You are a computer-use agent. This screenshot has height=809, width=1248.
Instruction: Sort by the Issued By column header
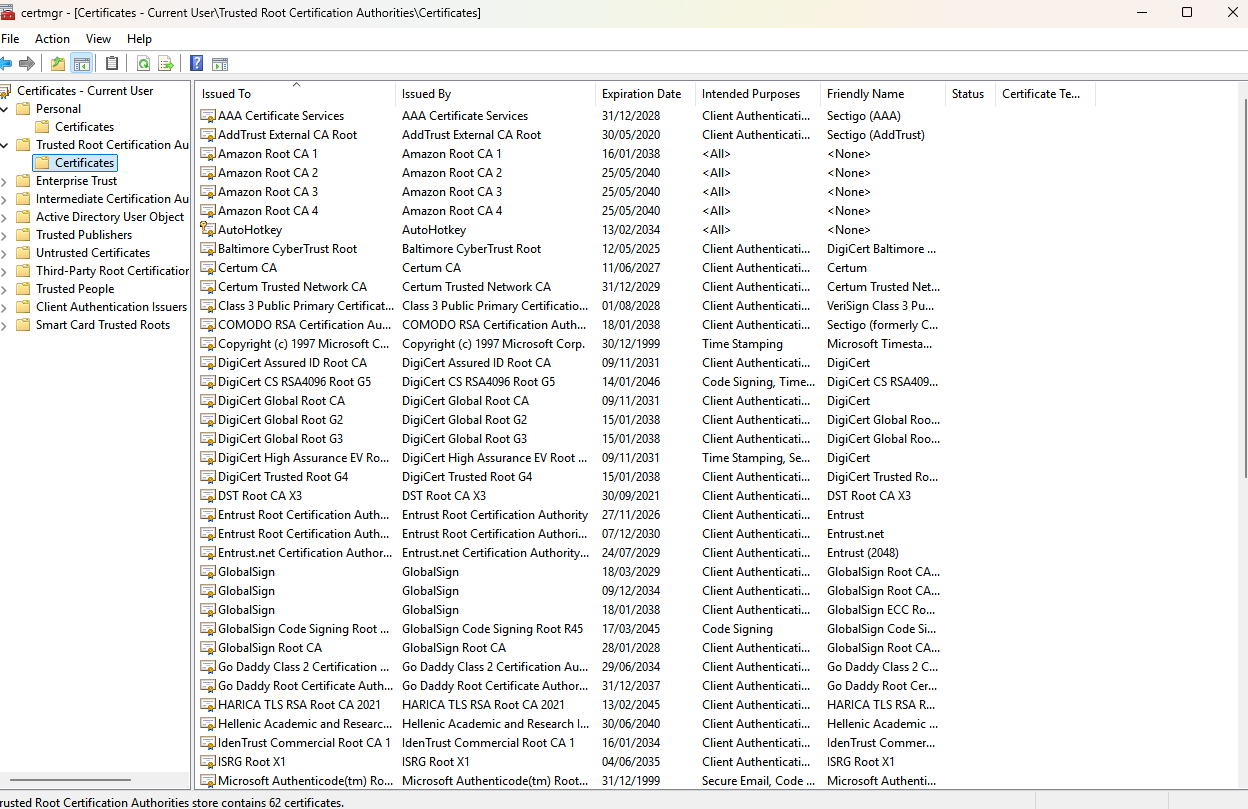pyautogui.click(x=496, y=94)
